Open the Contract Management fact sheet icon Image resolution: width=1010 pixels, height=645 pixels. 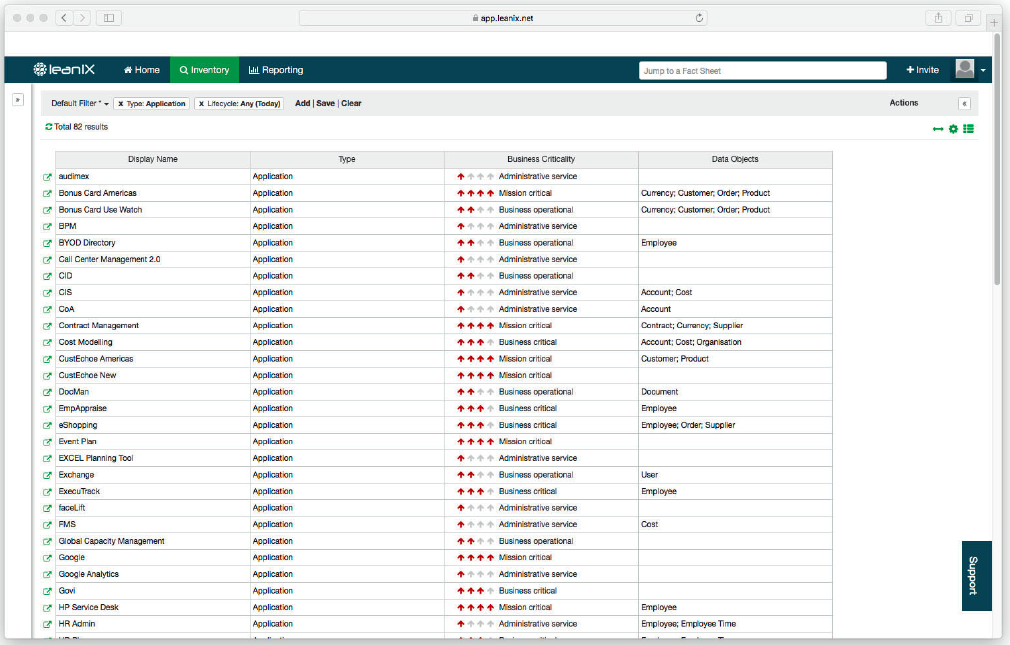click(47, 326)
